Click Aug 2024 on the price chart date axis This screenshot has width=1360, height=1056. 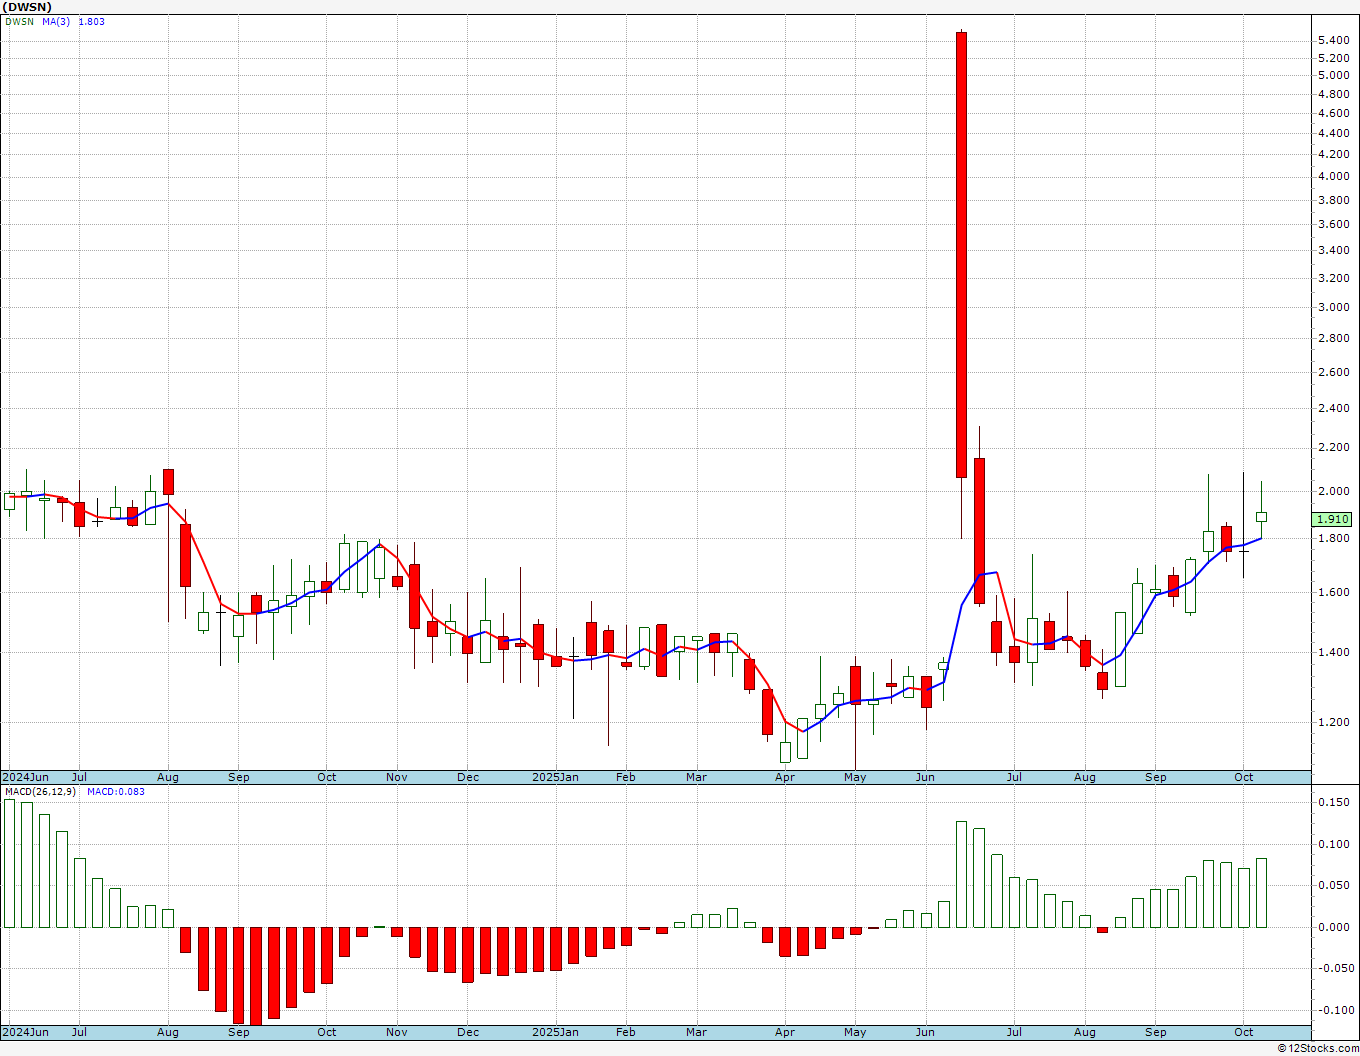(168, 777)
